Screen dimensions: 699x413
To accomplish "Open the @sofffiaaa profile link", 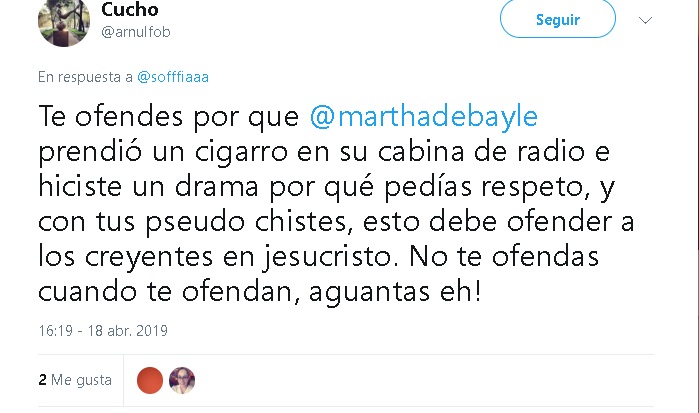I will pos(173,77).
